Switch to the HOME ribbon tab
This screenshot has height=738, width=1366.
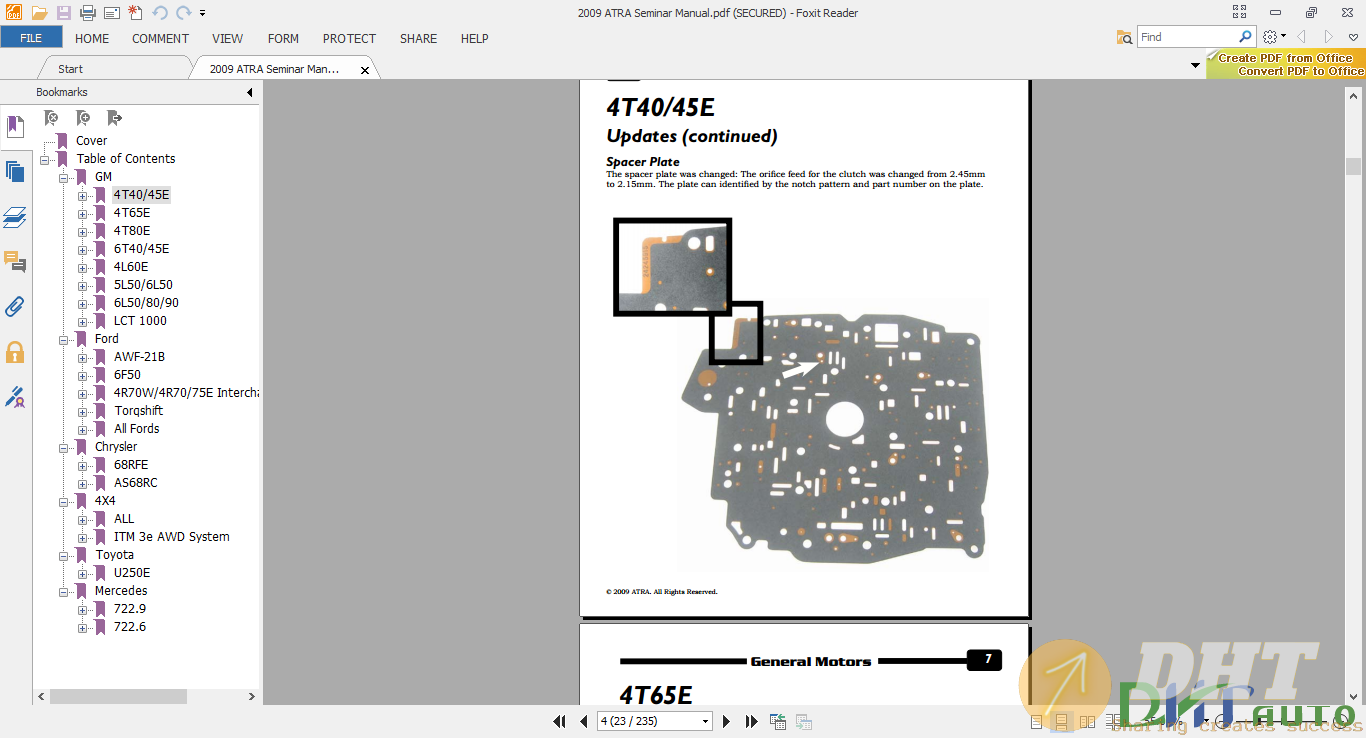(x=92, y=38)
